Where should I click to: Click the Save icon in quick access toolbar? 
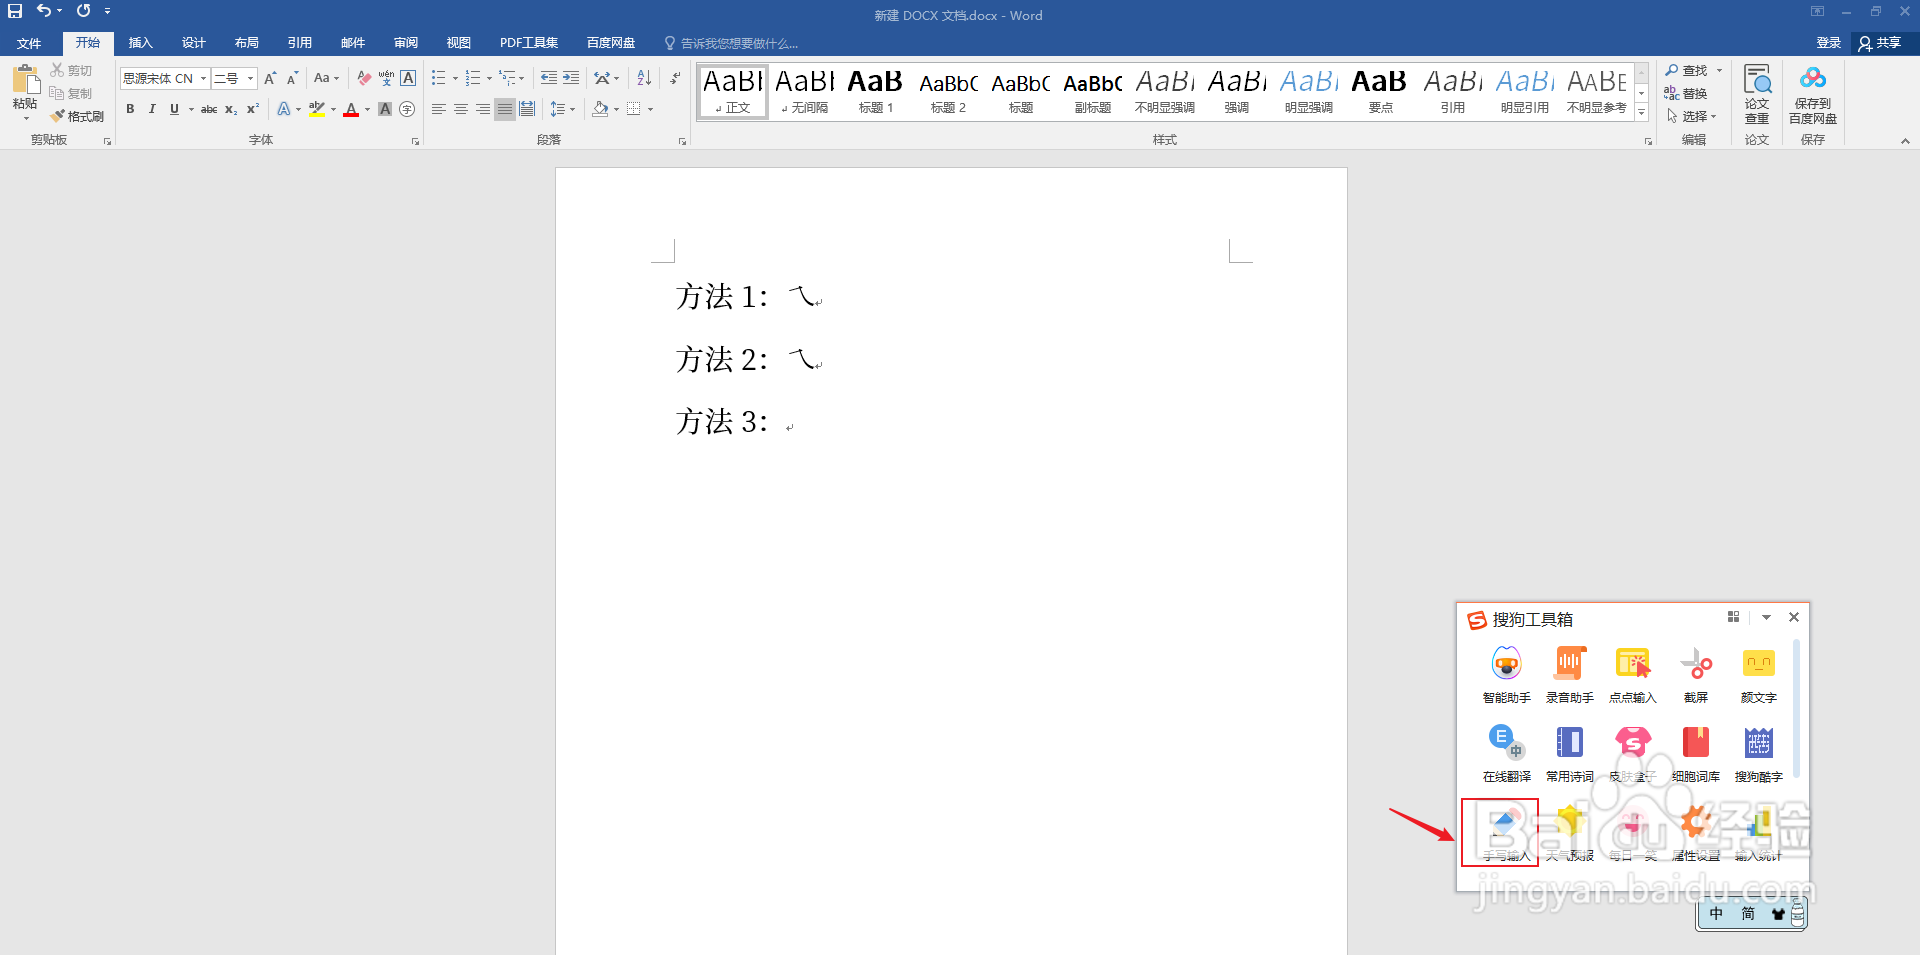[15, 11]
